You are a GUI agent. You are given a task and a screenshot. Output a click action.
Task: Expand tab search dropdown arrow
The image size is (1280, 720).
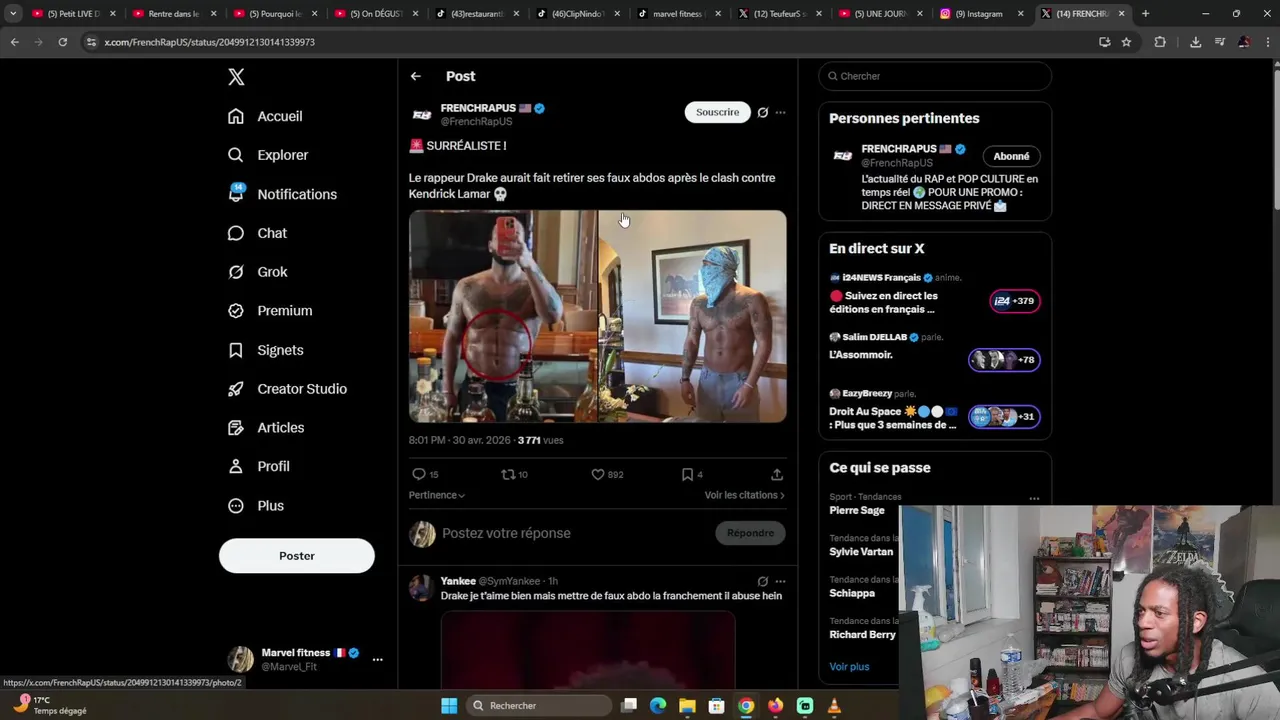point(12,14)
